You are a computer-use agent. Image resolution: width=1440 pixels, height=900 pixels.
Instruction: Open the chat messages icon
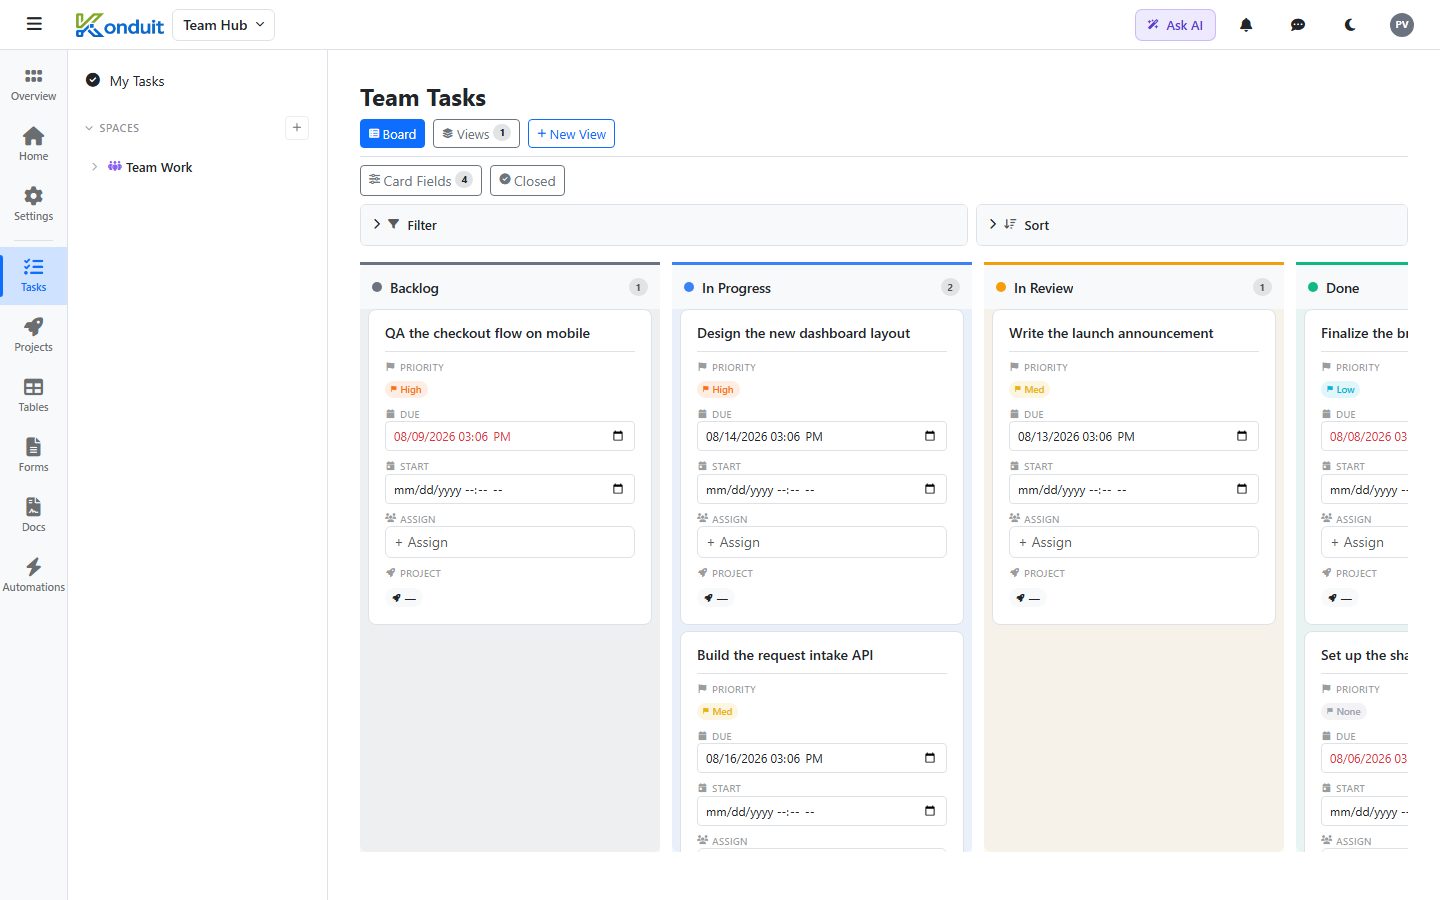[x=1298, y=25]
